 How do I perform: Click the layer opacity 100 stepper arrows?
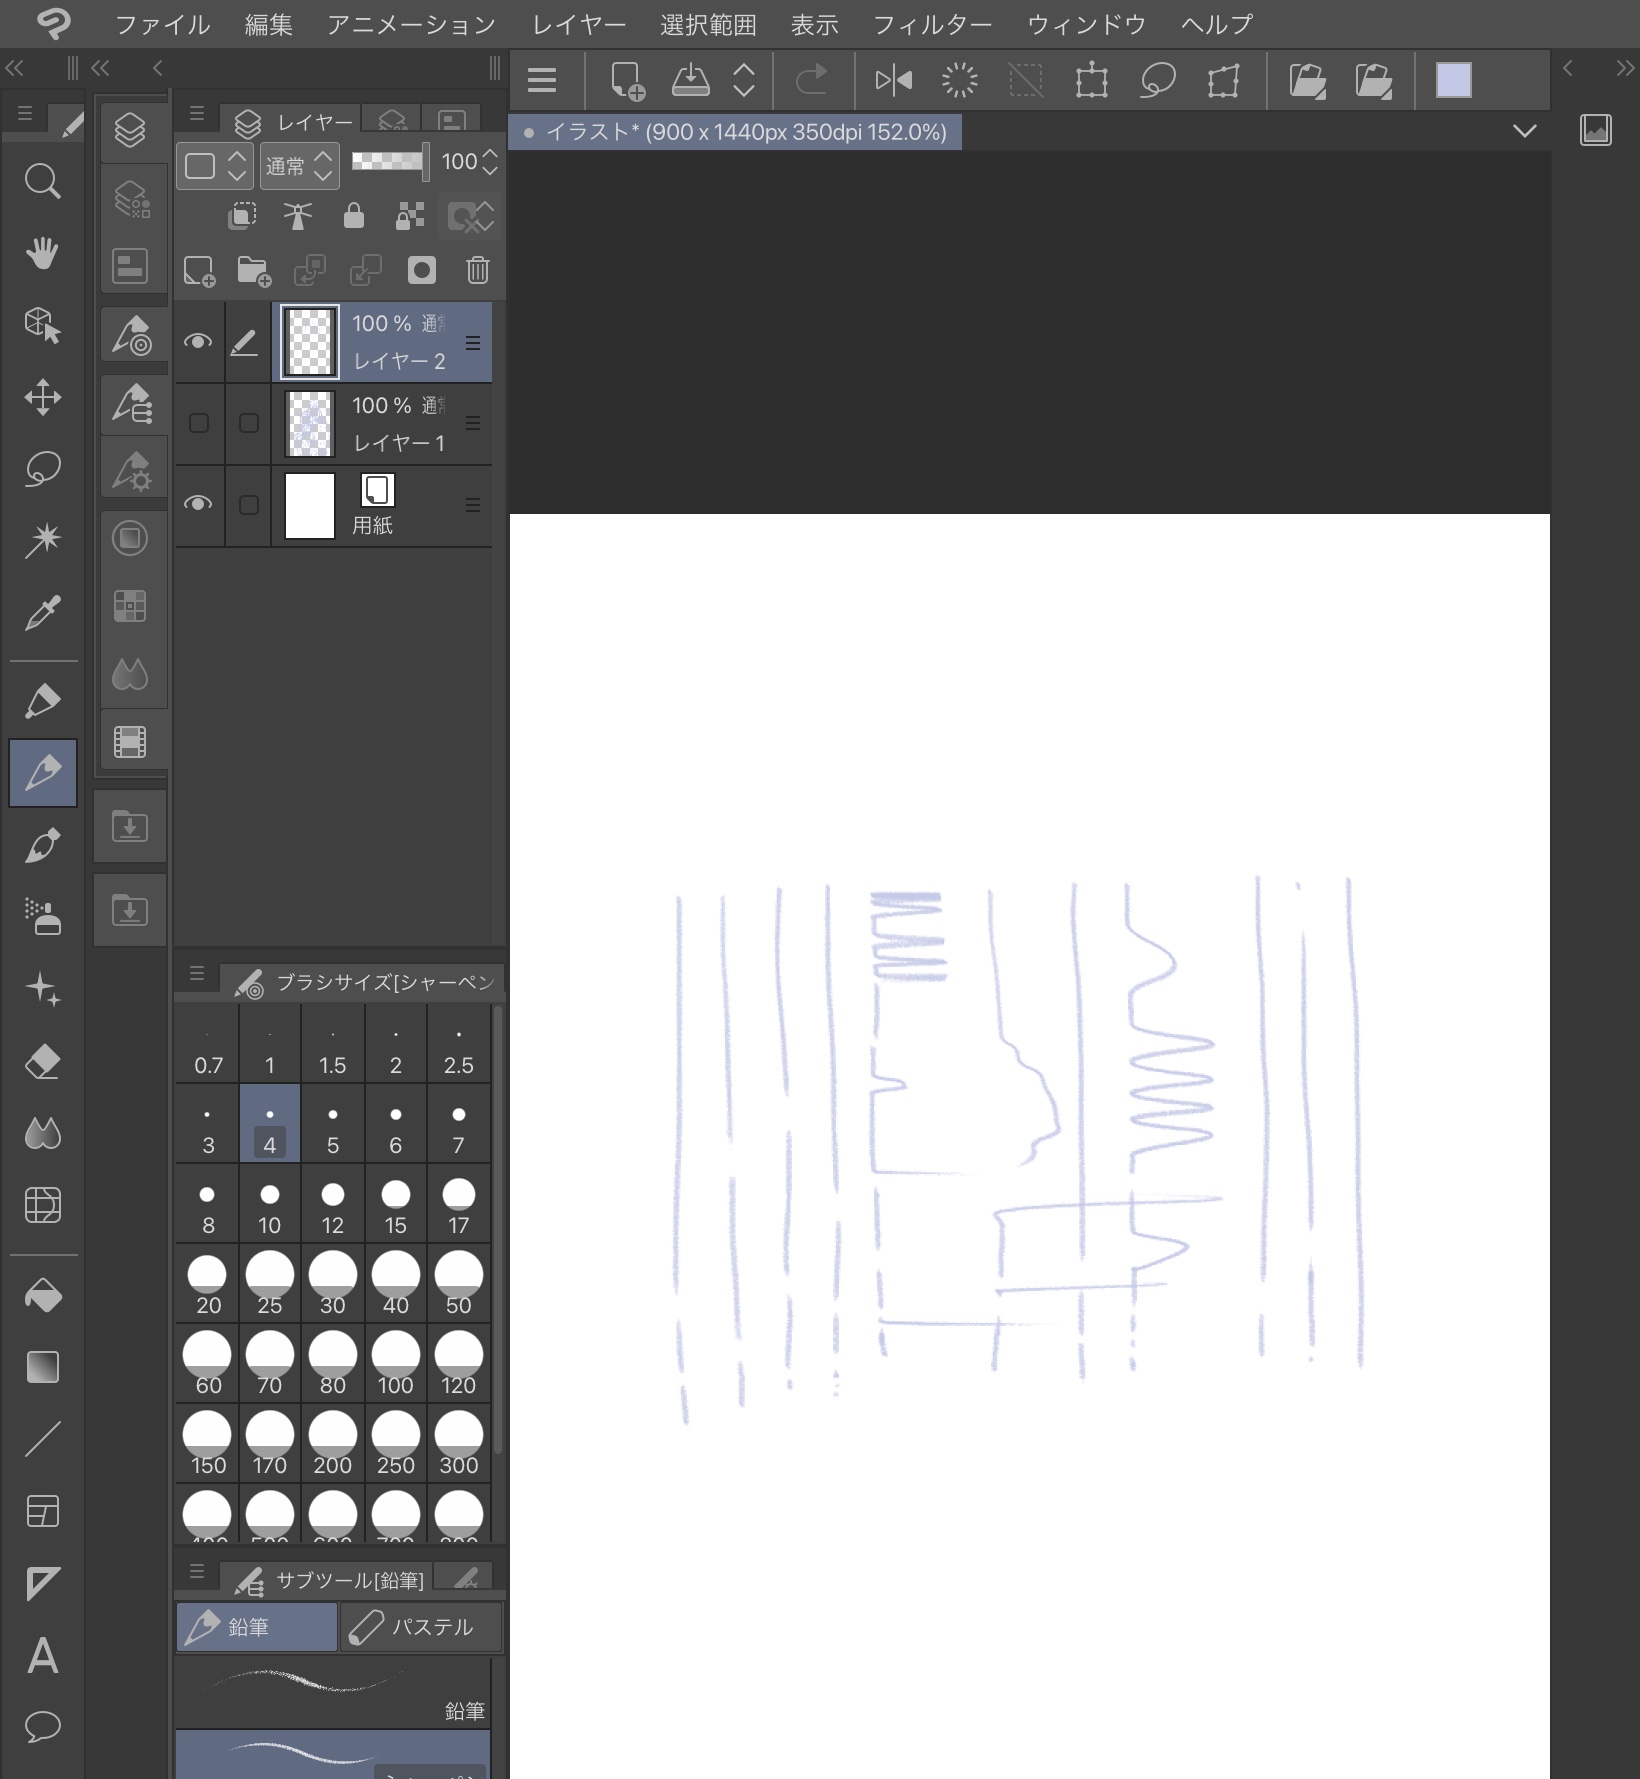coord(490,162)
